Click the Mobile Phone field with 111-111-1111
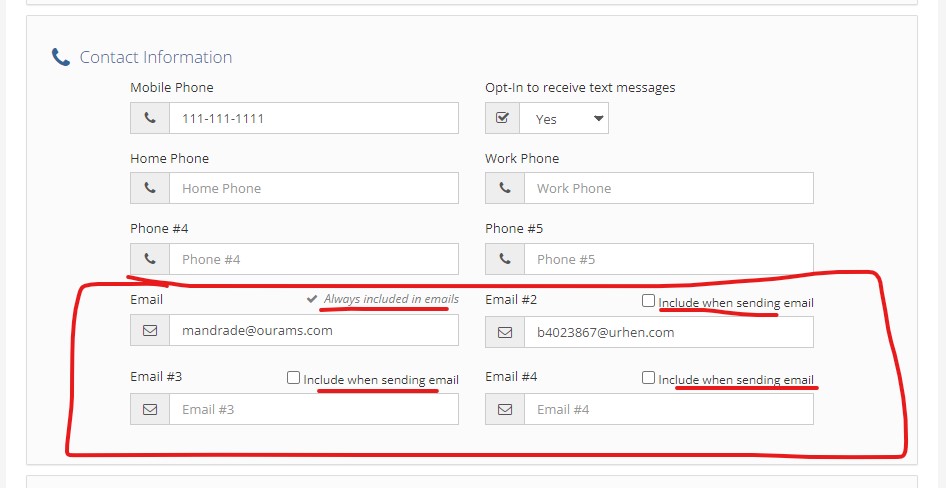 313,118
